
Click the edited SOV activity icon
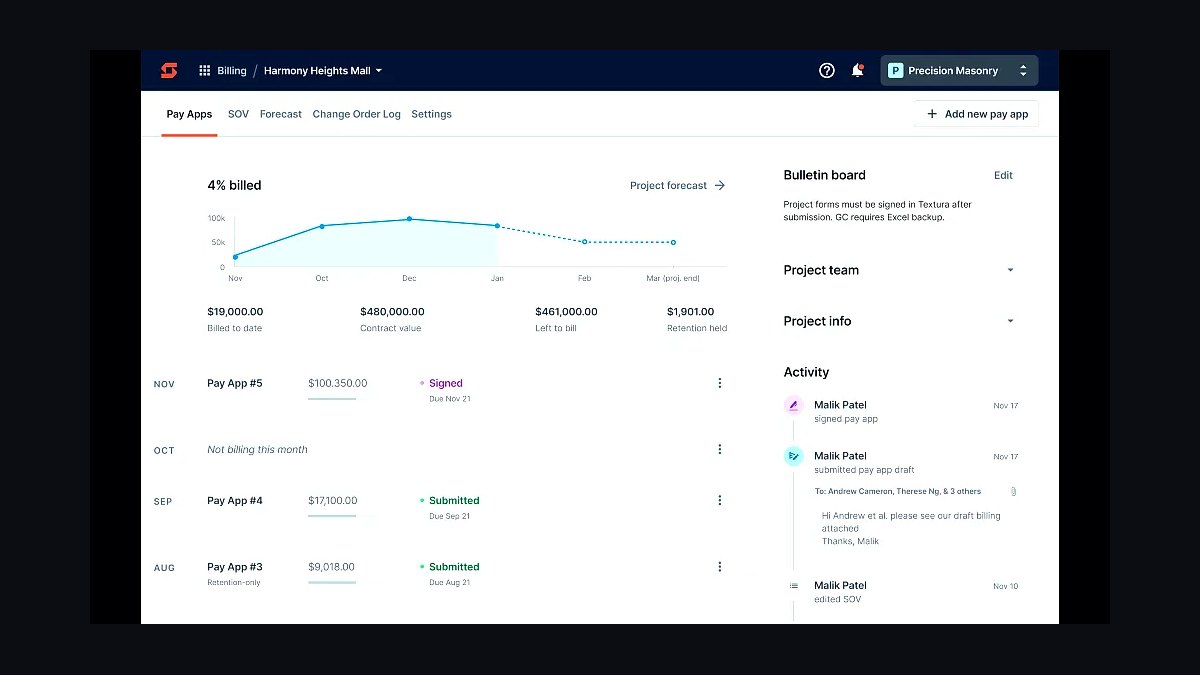pyautogui.click(x=794, y=586)
